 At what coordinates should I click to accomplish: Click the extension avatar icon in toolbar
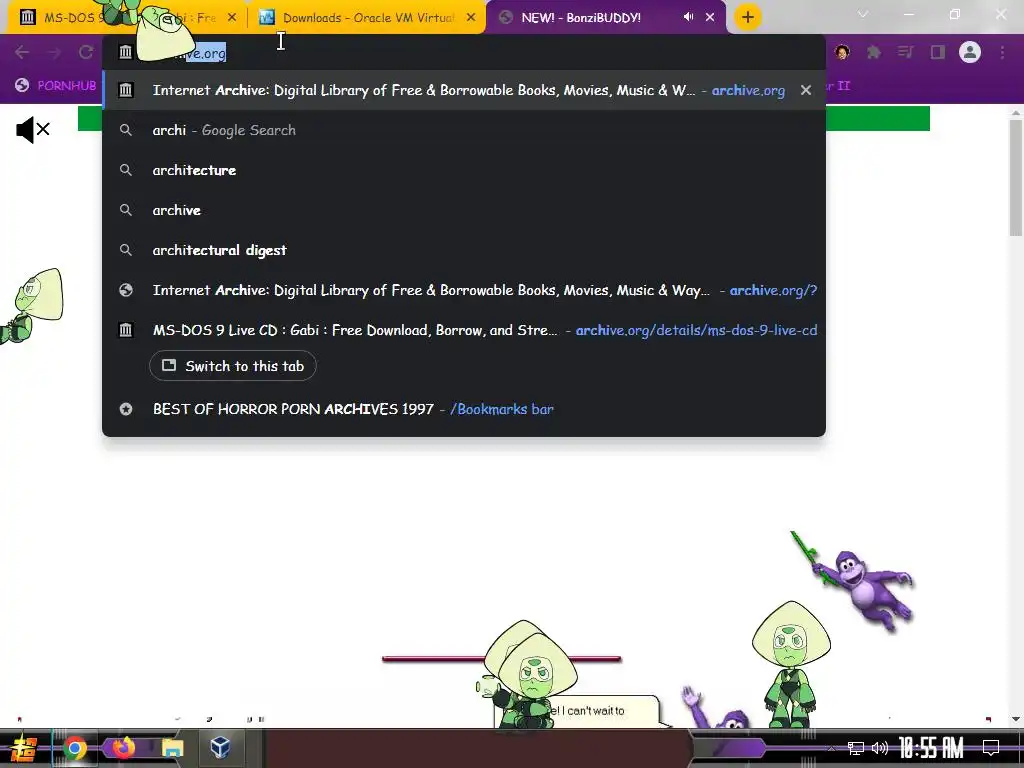click(842, 52)
